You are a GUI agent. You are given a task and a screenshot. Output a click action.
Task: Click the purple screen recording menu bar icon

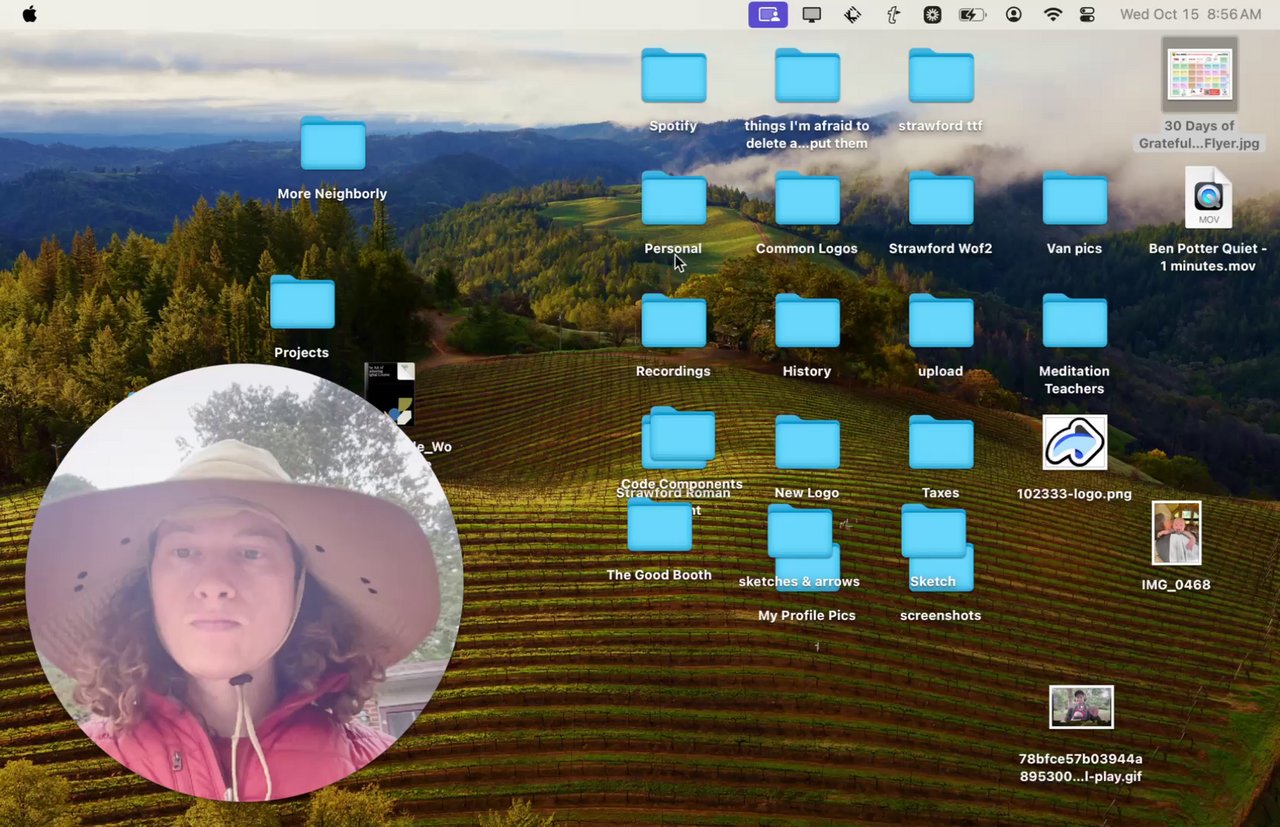coord(768,14)
